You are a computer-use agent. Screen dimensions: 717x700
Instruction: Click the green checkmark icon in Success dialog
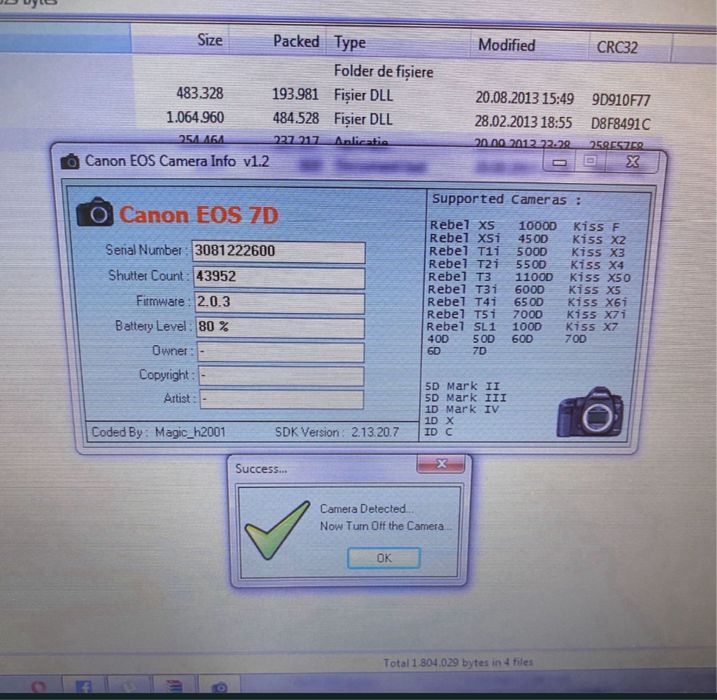(x=276, y=530)
